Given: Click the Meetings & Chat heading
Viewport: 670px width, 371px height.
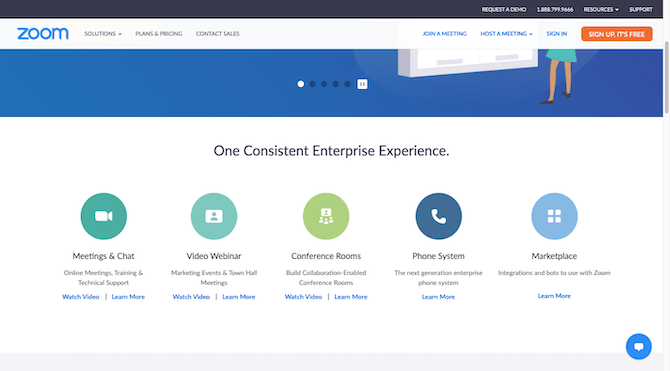Looking at the screenshot, I should click(x=103, y=256).
